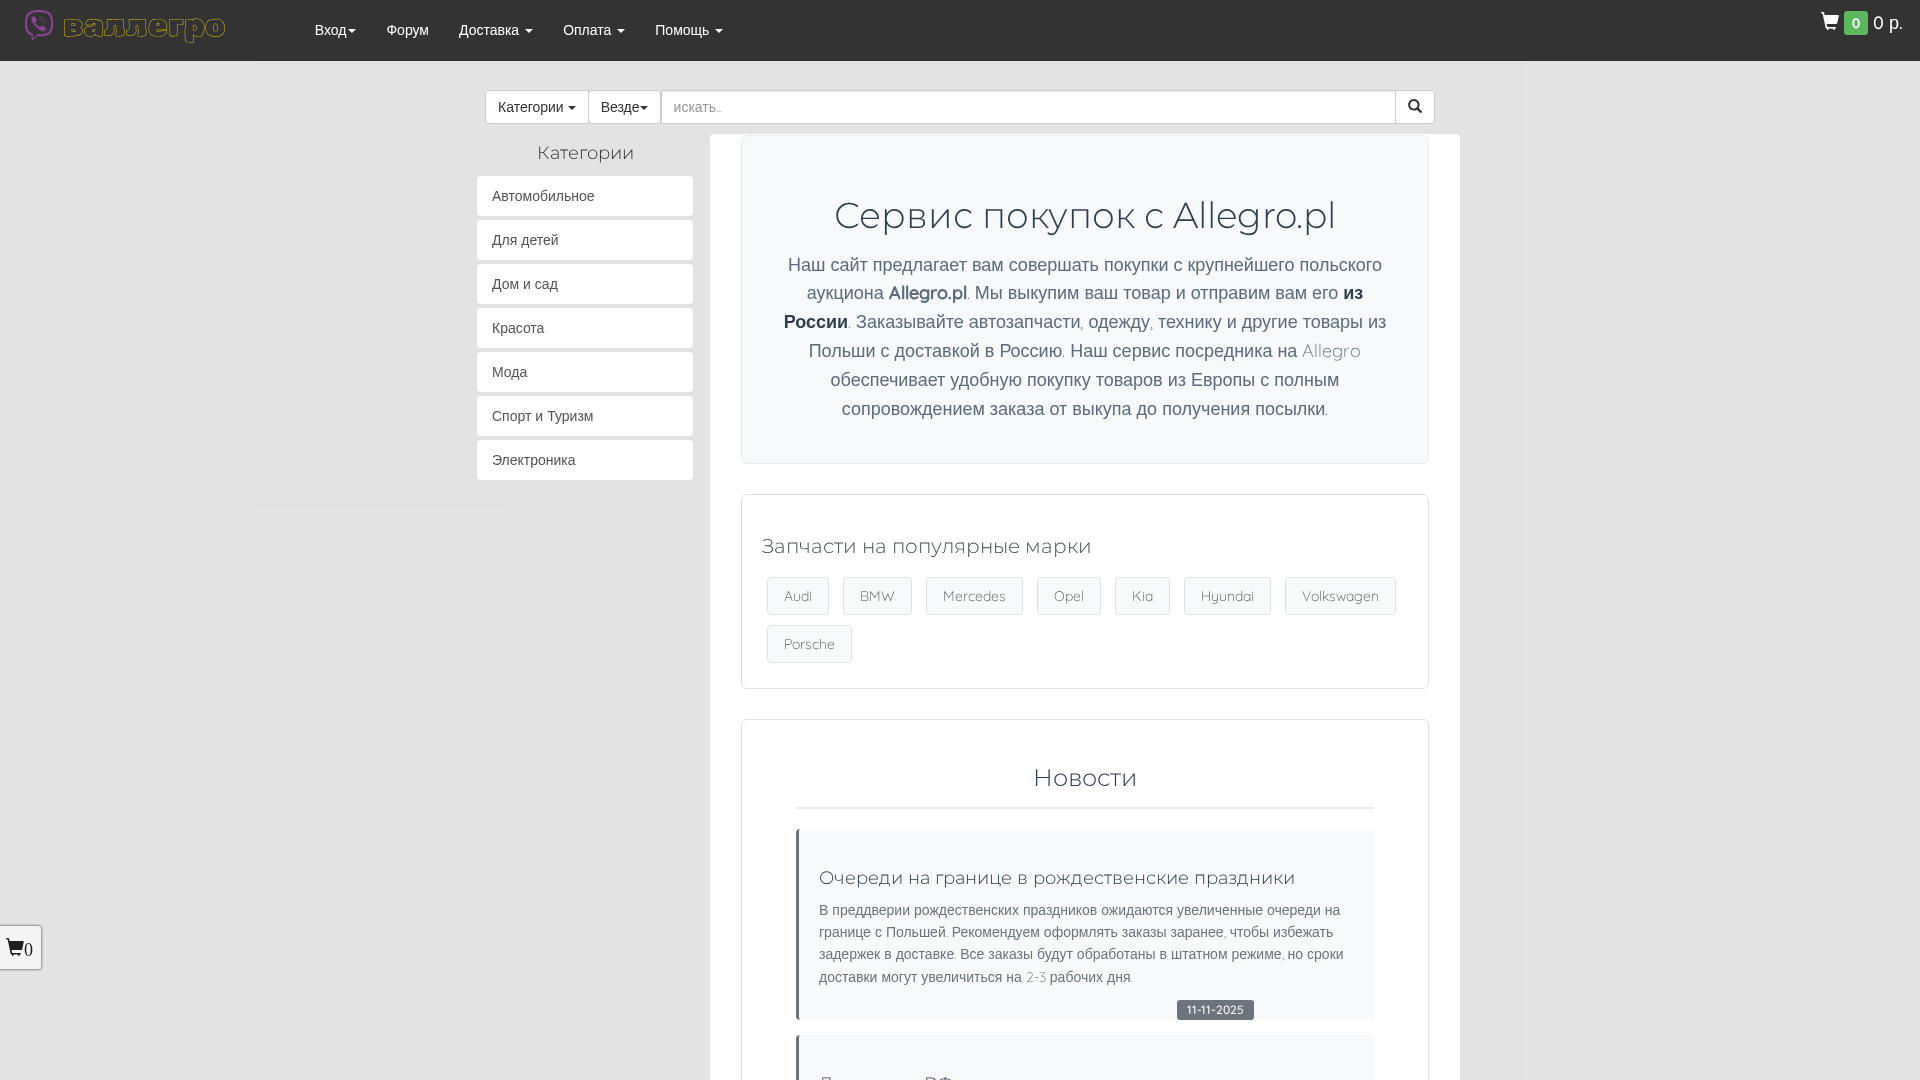Viewport: 1920px width, 1080px height.
Task: Expand the Категории dropdown next to search
Action: coord(536,106)
